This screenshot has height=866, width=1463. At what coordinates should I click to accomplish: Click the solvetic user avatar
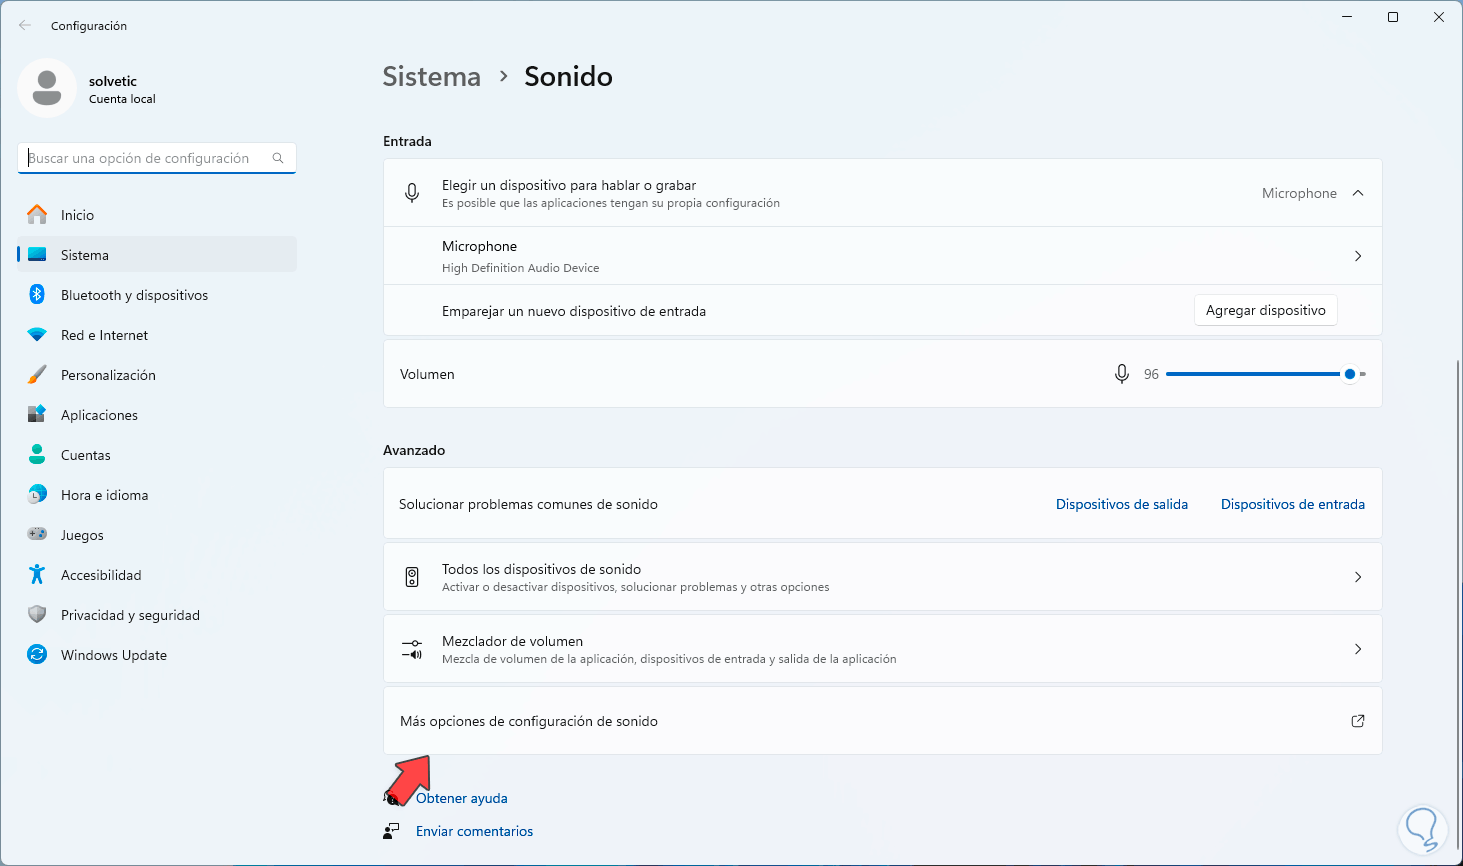[x=47, y=88]
